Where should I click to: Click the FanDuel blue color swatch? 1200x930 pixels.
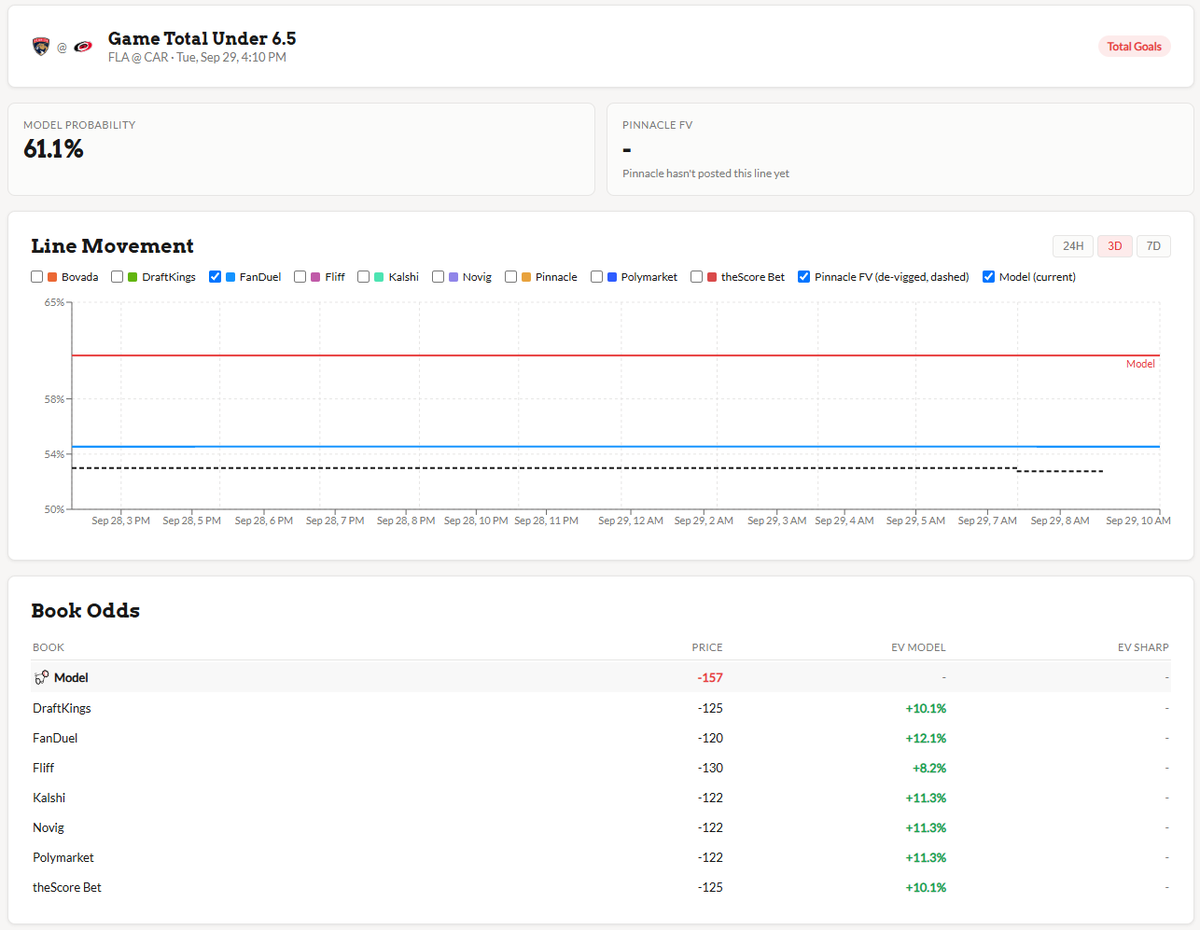coord(230,277)
